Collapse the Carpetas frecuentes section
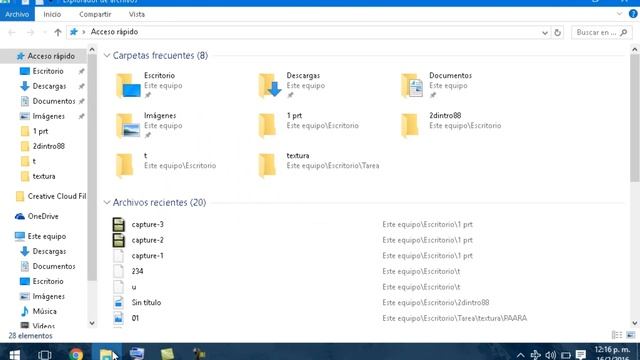The width and height of the screenshot is (640, 360). (107, 56)
